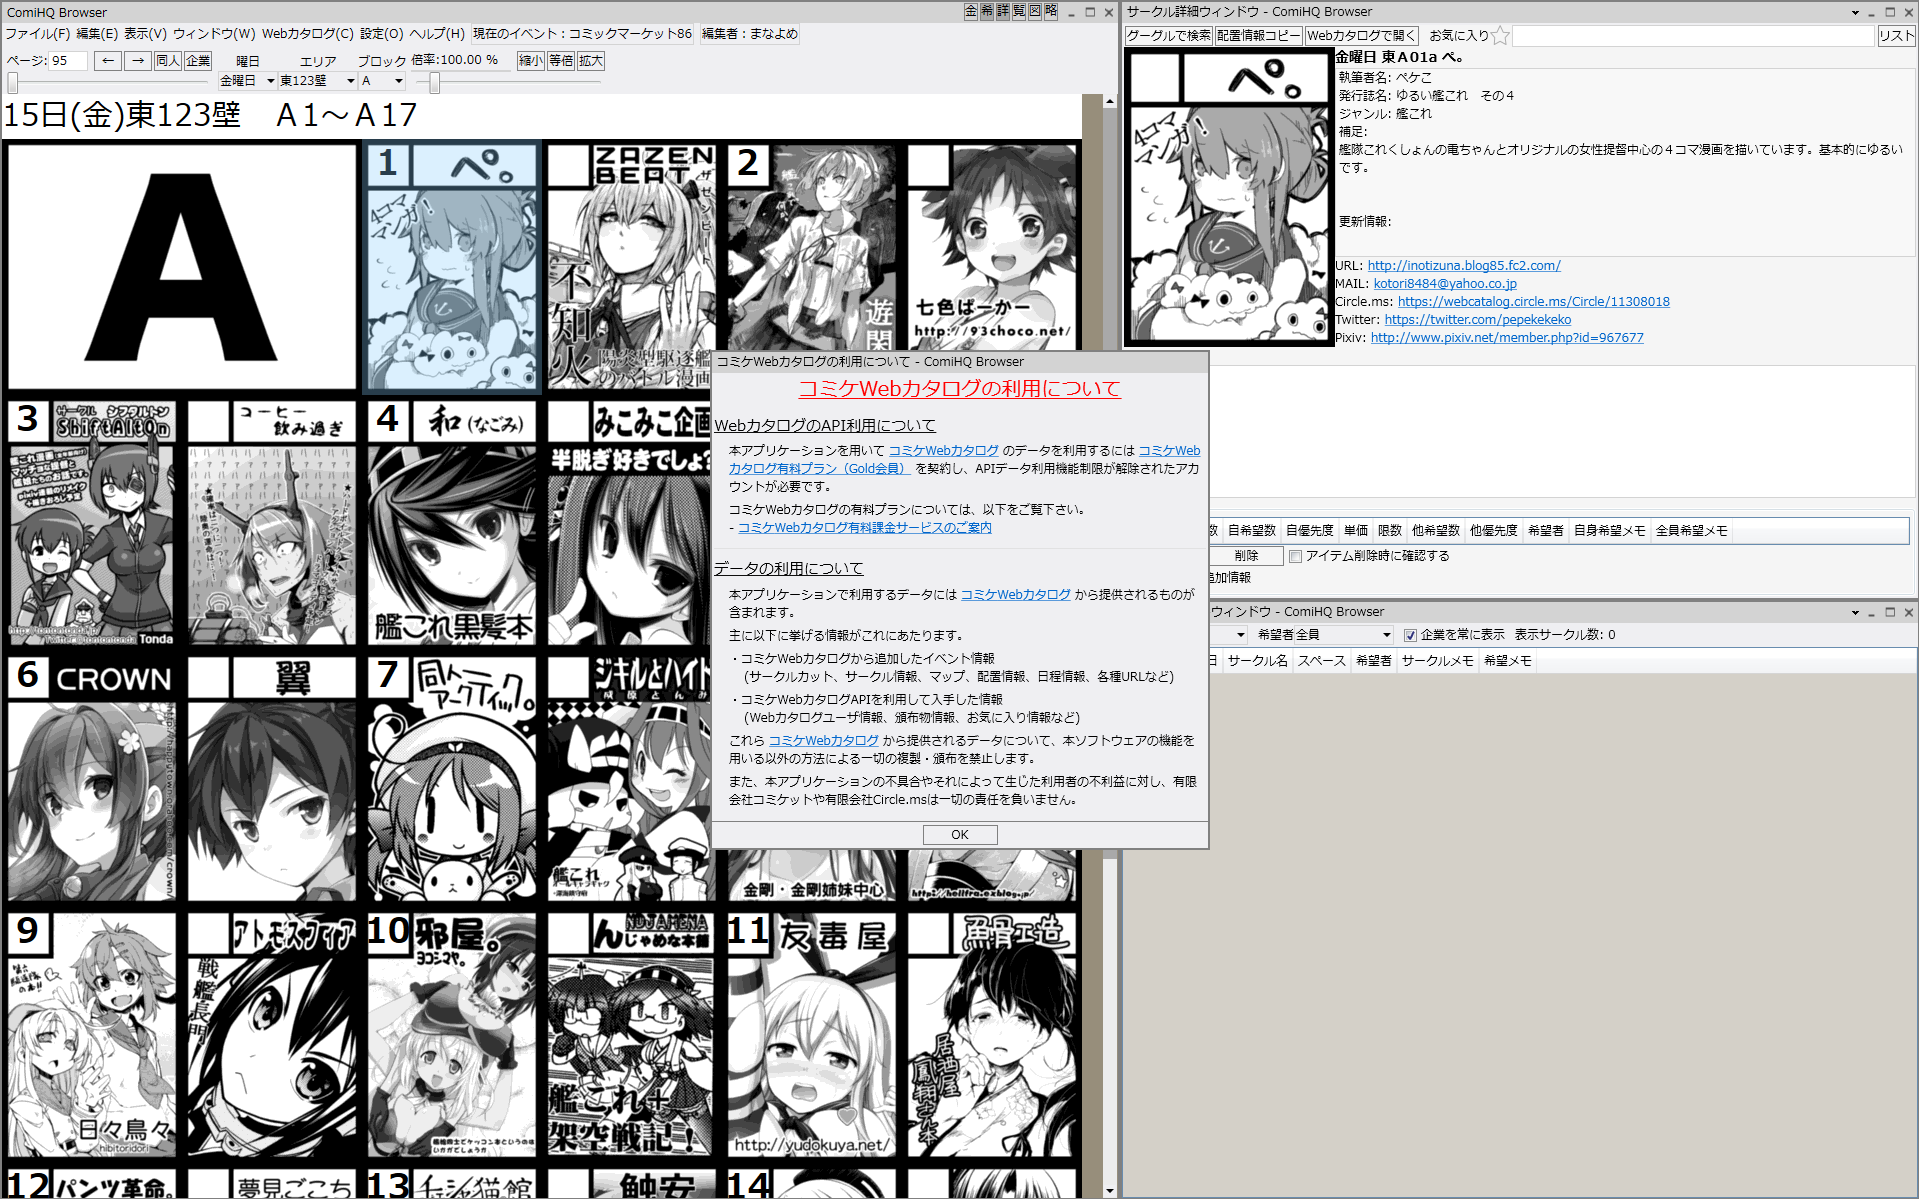Image resolution: width=1919 pixels, height=1199 pixels.
Task: Open the ファイル(F) menu
Action: click(x=37, y=33)
